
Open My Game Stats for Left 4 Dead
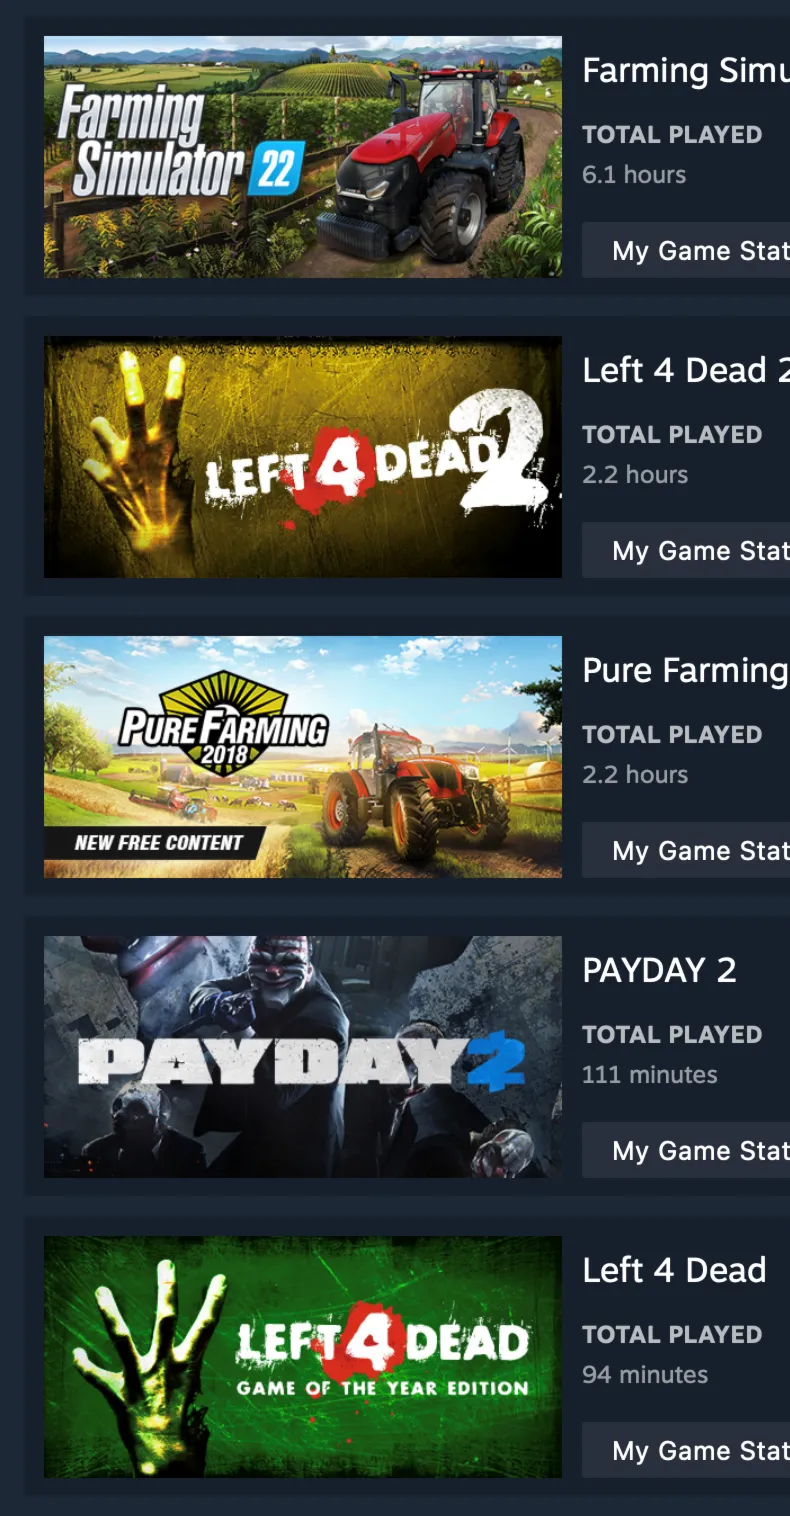[x=686, y=1450]
